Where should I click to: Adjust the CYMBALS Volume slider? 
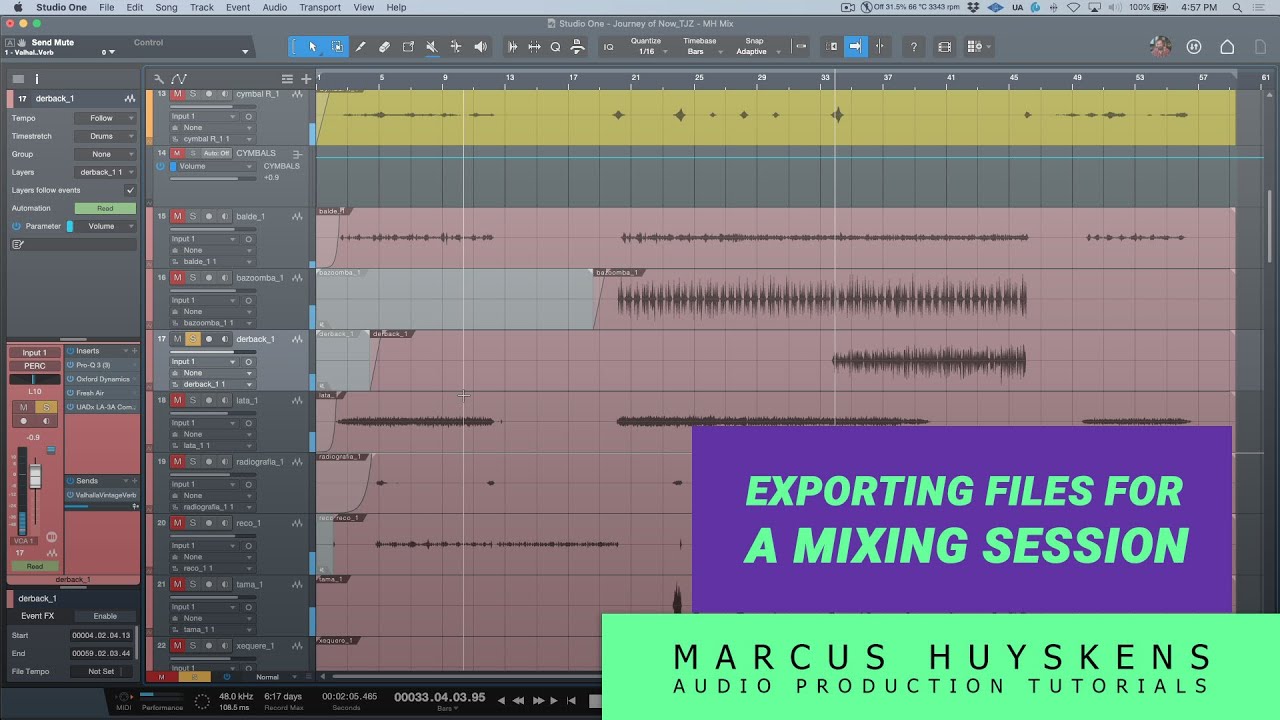click(212, 178)
